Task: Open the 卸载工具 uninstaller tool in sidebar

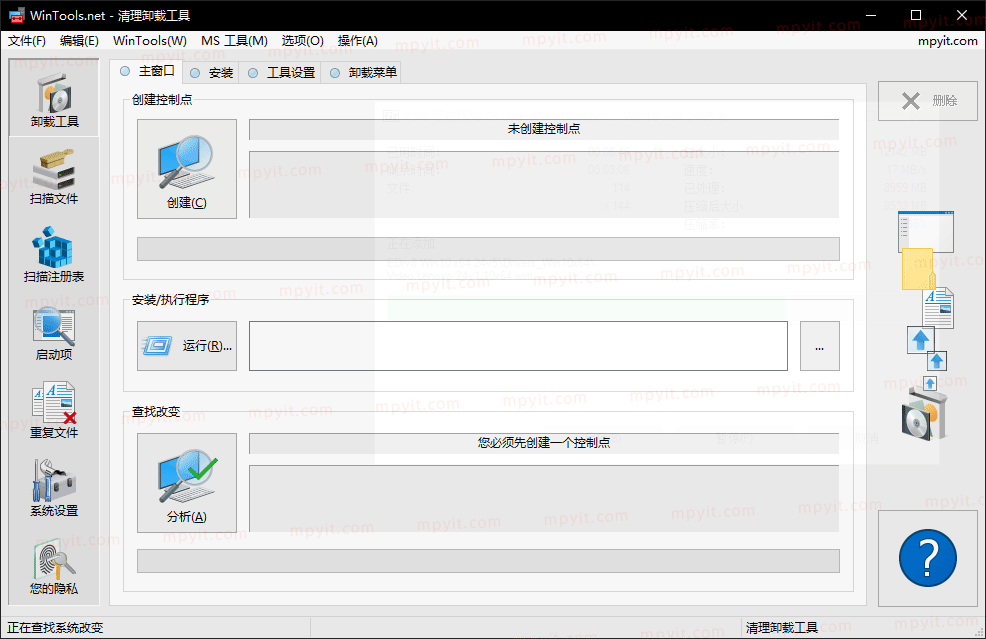Action: [54, 98]
